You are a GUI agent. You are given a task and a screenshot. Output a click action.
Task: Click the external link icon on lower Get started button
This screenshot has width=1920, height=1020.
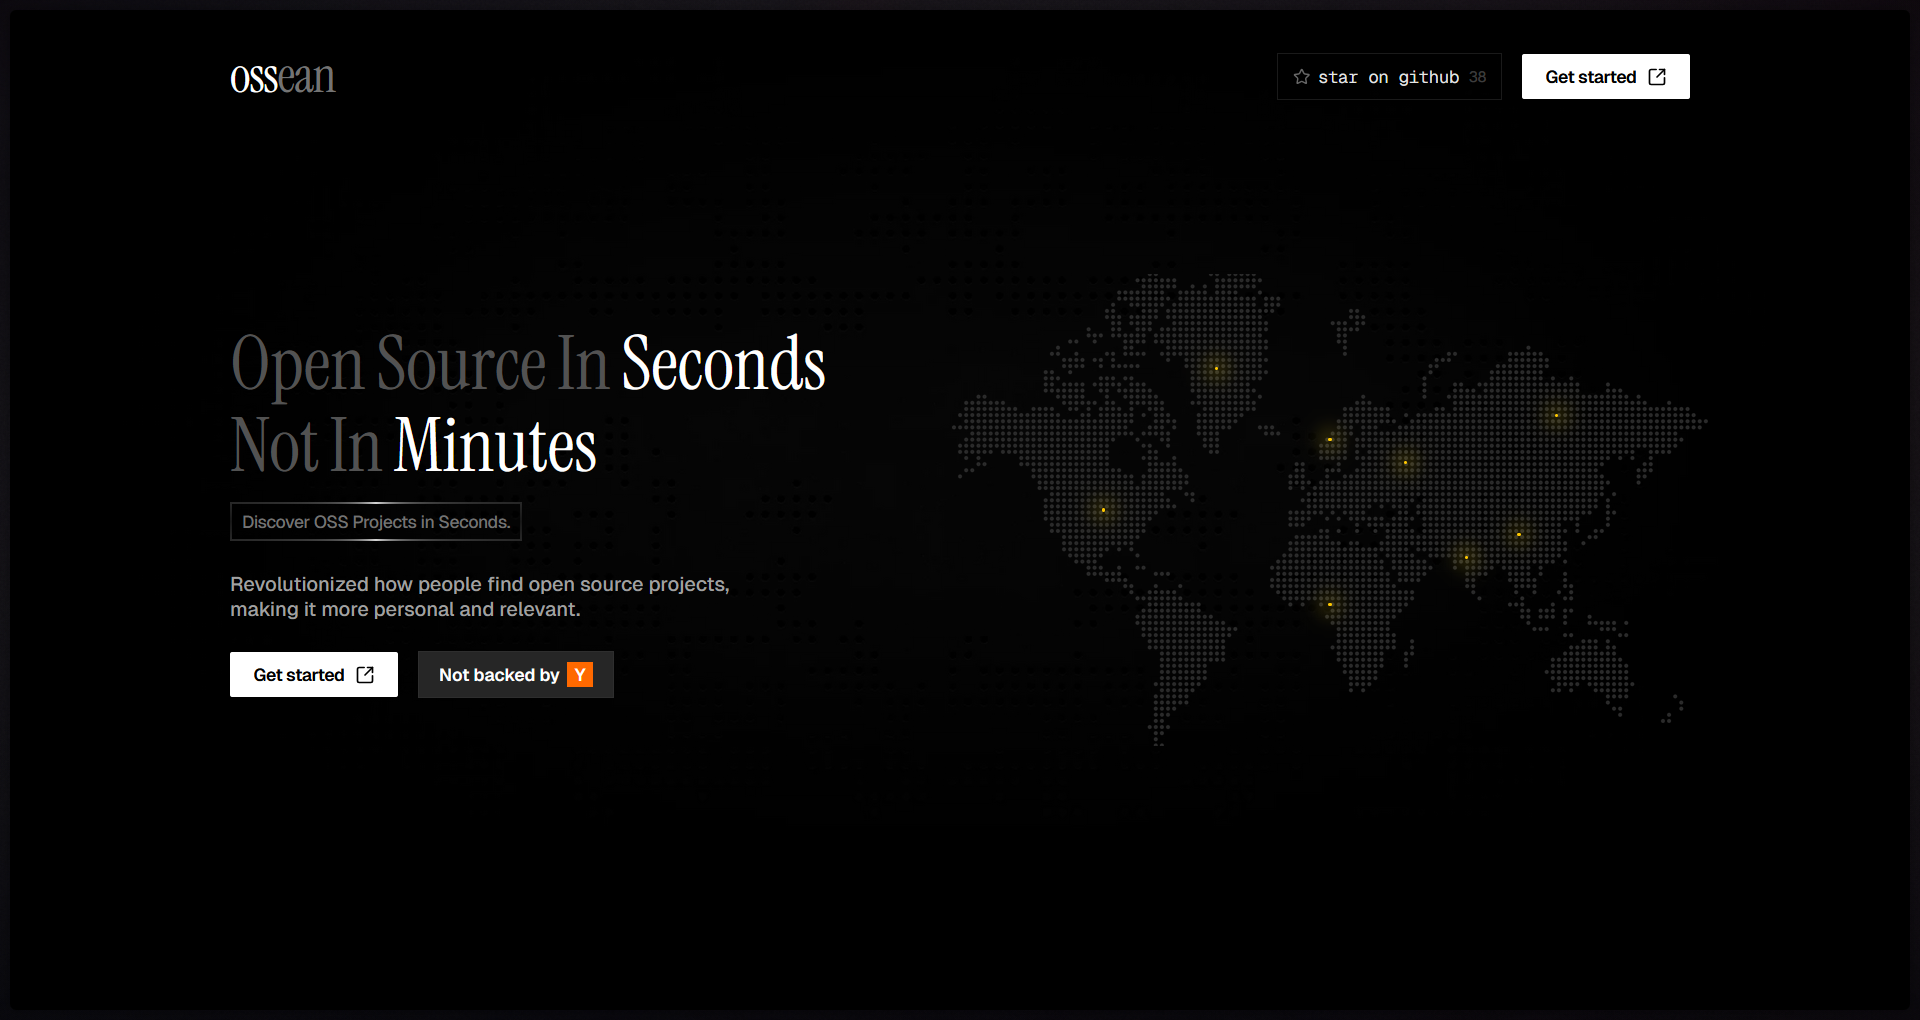click(366, 674)
